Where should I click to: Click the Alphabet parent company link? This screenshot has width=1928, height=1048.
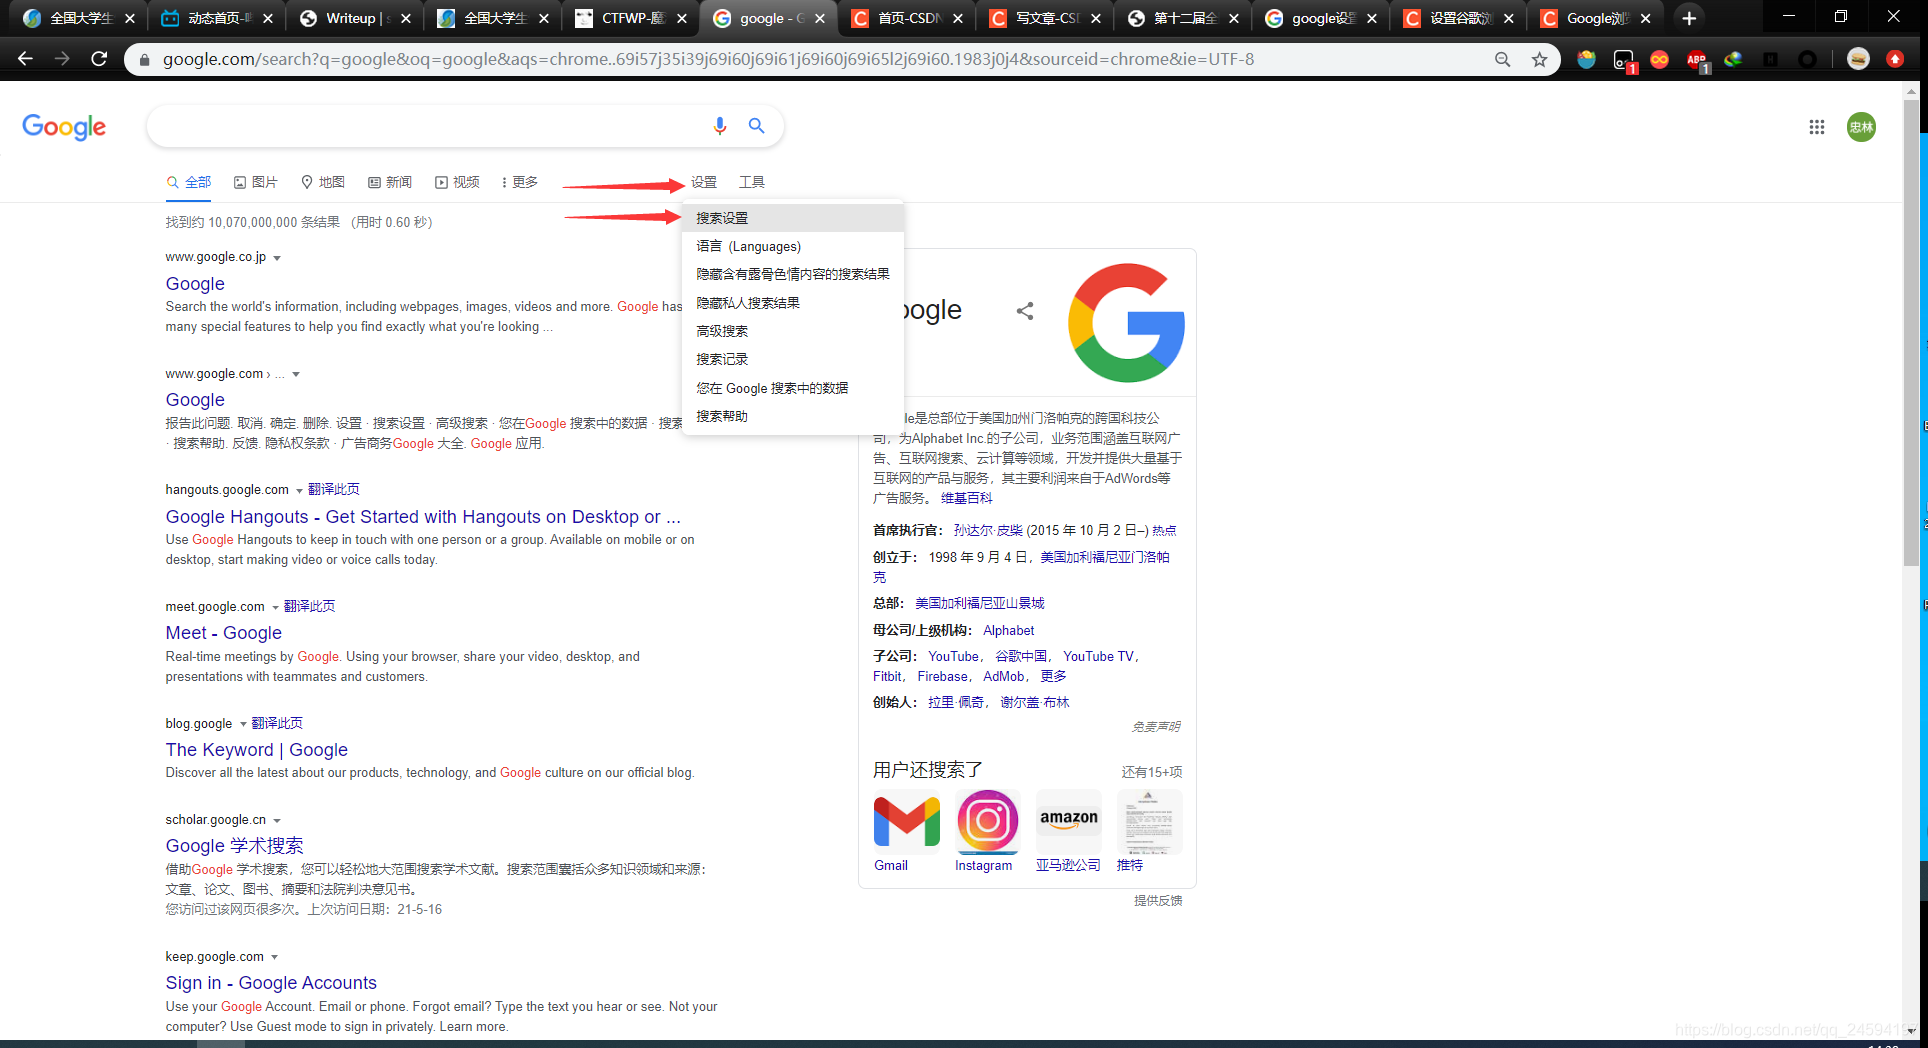click(1009, 630)
